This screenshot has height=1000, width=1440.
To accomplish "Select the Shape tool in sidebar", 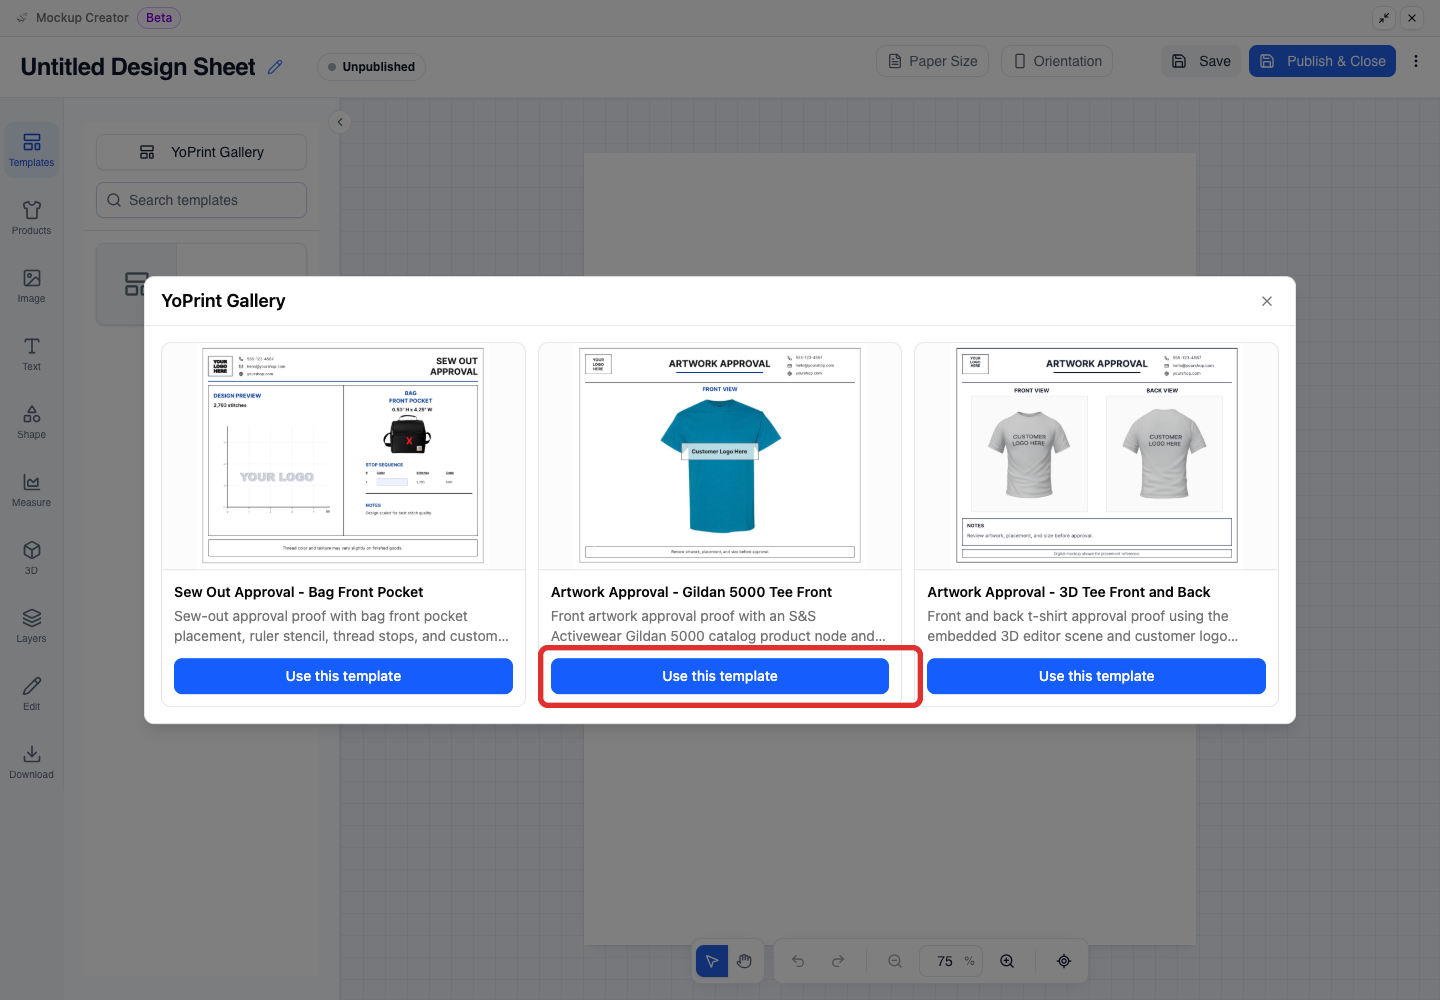I will [x=32, y=422].
